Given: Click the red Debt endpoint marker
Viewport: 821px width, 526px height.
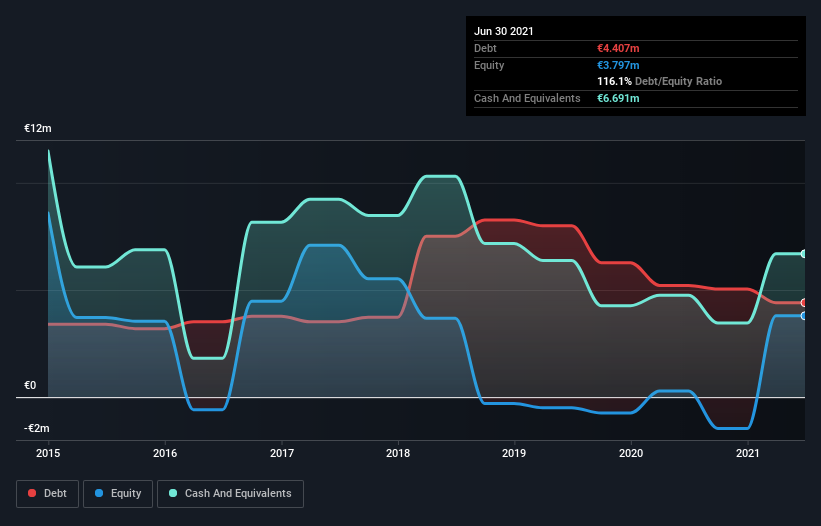Looking at the screenshot, I should [x=804, y=303].
